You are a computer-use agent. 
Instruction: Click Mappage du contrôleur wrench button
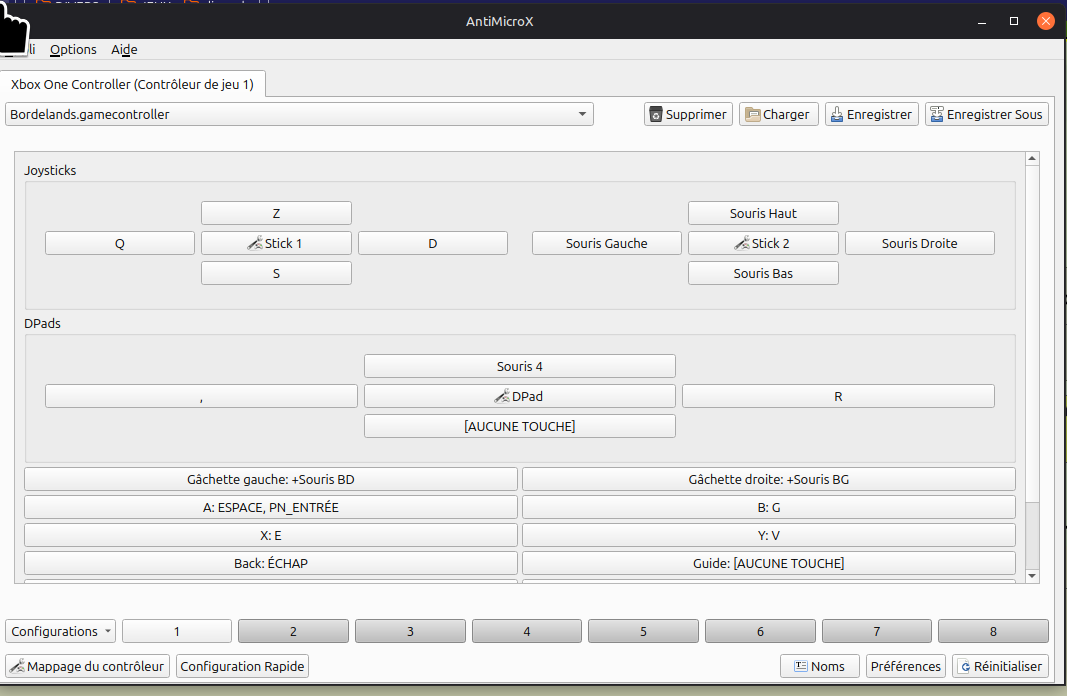pyautogui.click(x=87, y=666)
